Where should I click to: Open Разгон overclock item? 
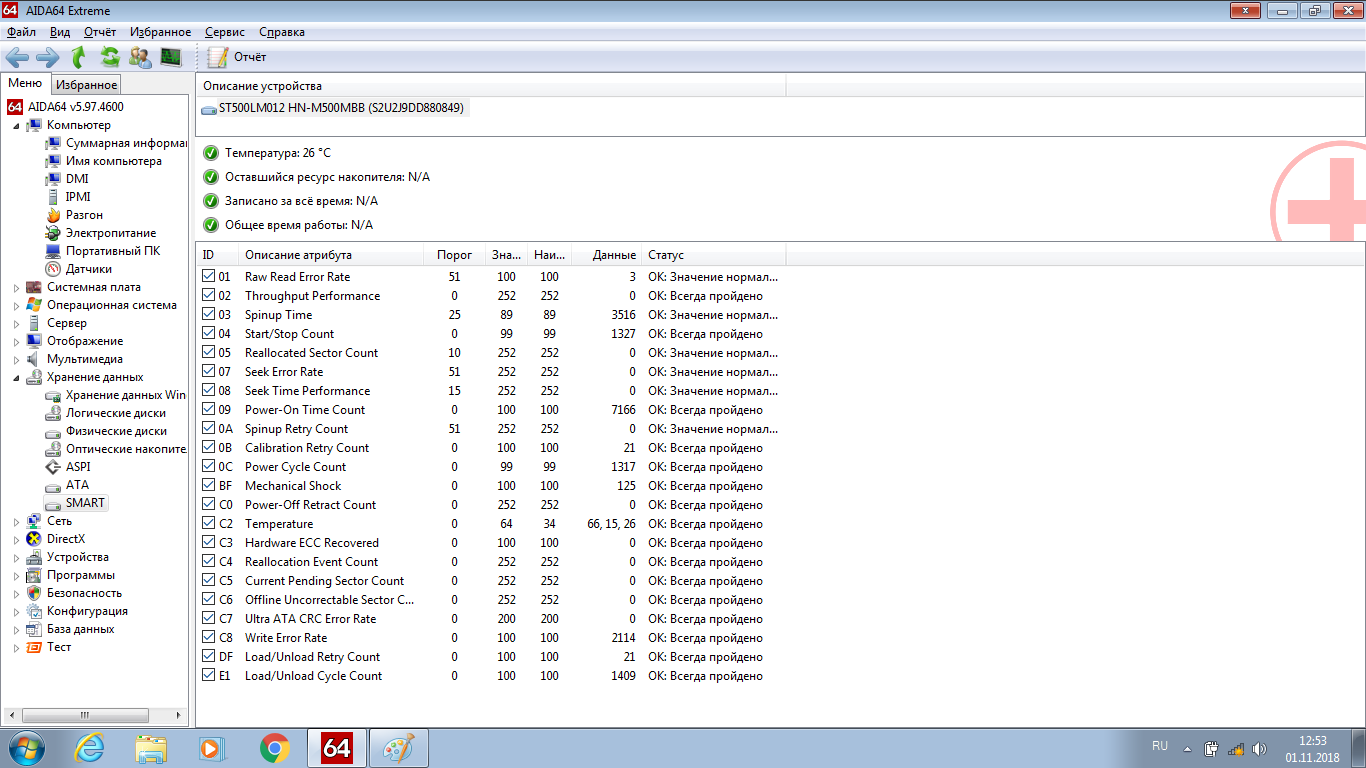(x=84, y=215)
